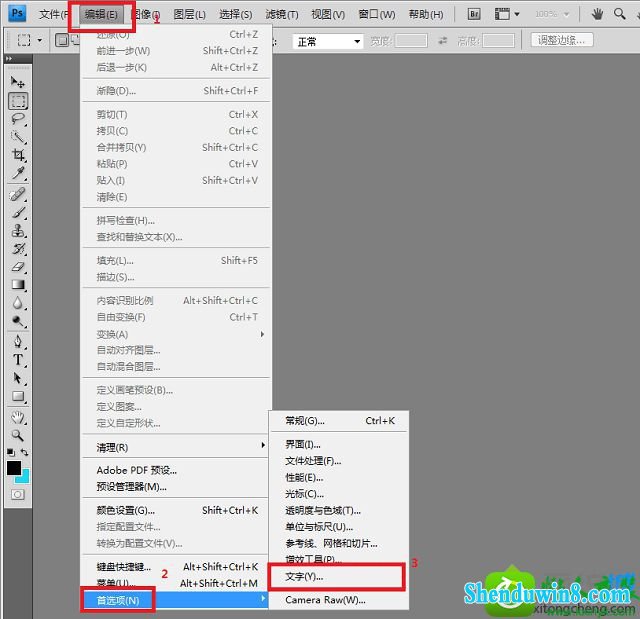640x619 pixels.
Task: Open the 编辑(E) menu
Action: click(101, 15)
